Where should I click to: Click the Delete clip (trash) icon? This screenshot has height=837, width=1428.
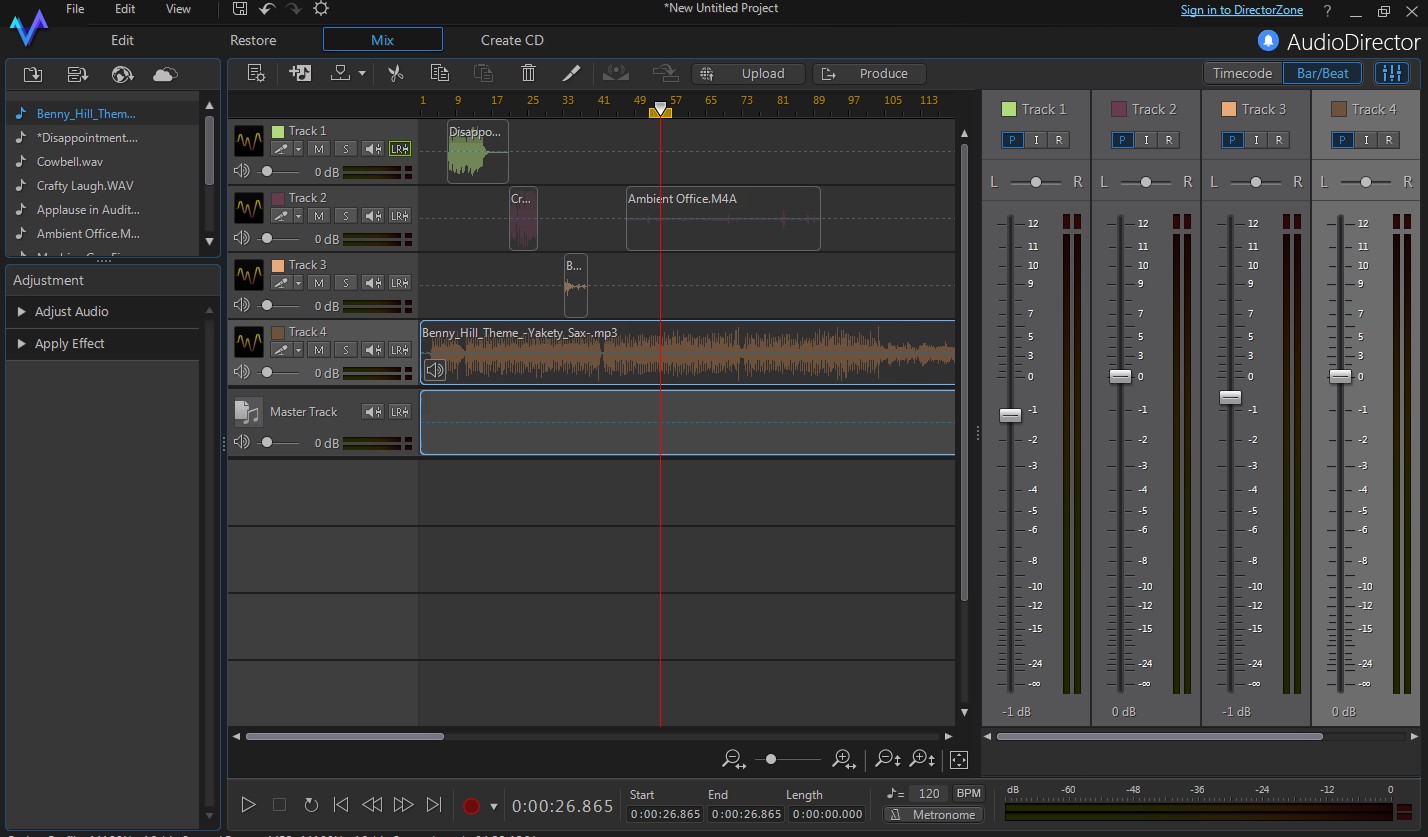(x=527, y=73)
